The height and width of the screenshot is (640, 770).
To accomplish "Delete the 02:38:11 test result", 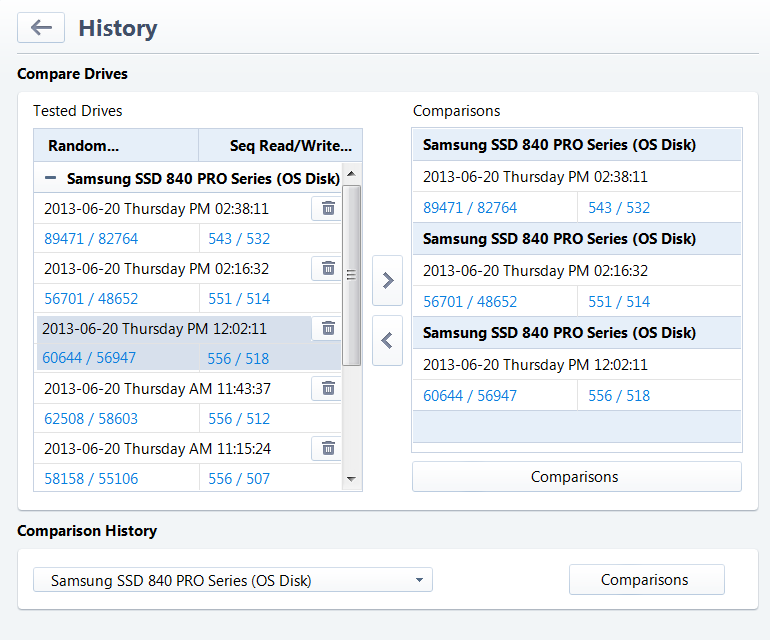I will point(328,208).
